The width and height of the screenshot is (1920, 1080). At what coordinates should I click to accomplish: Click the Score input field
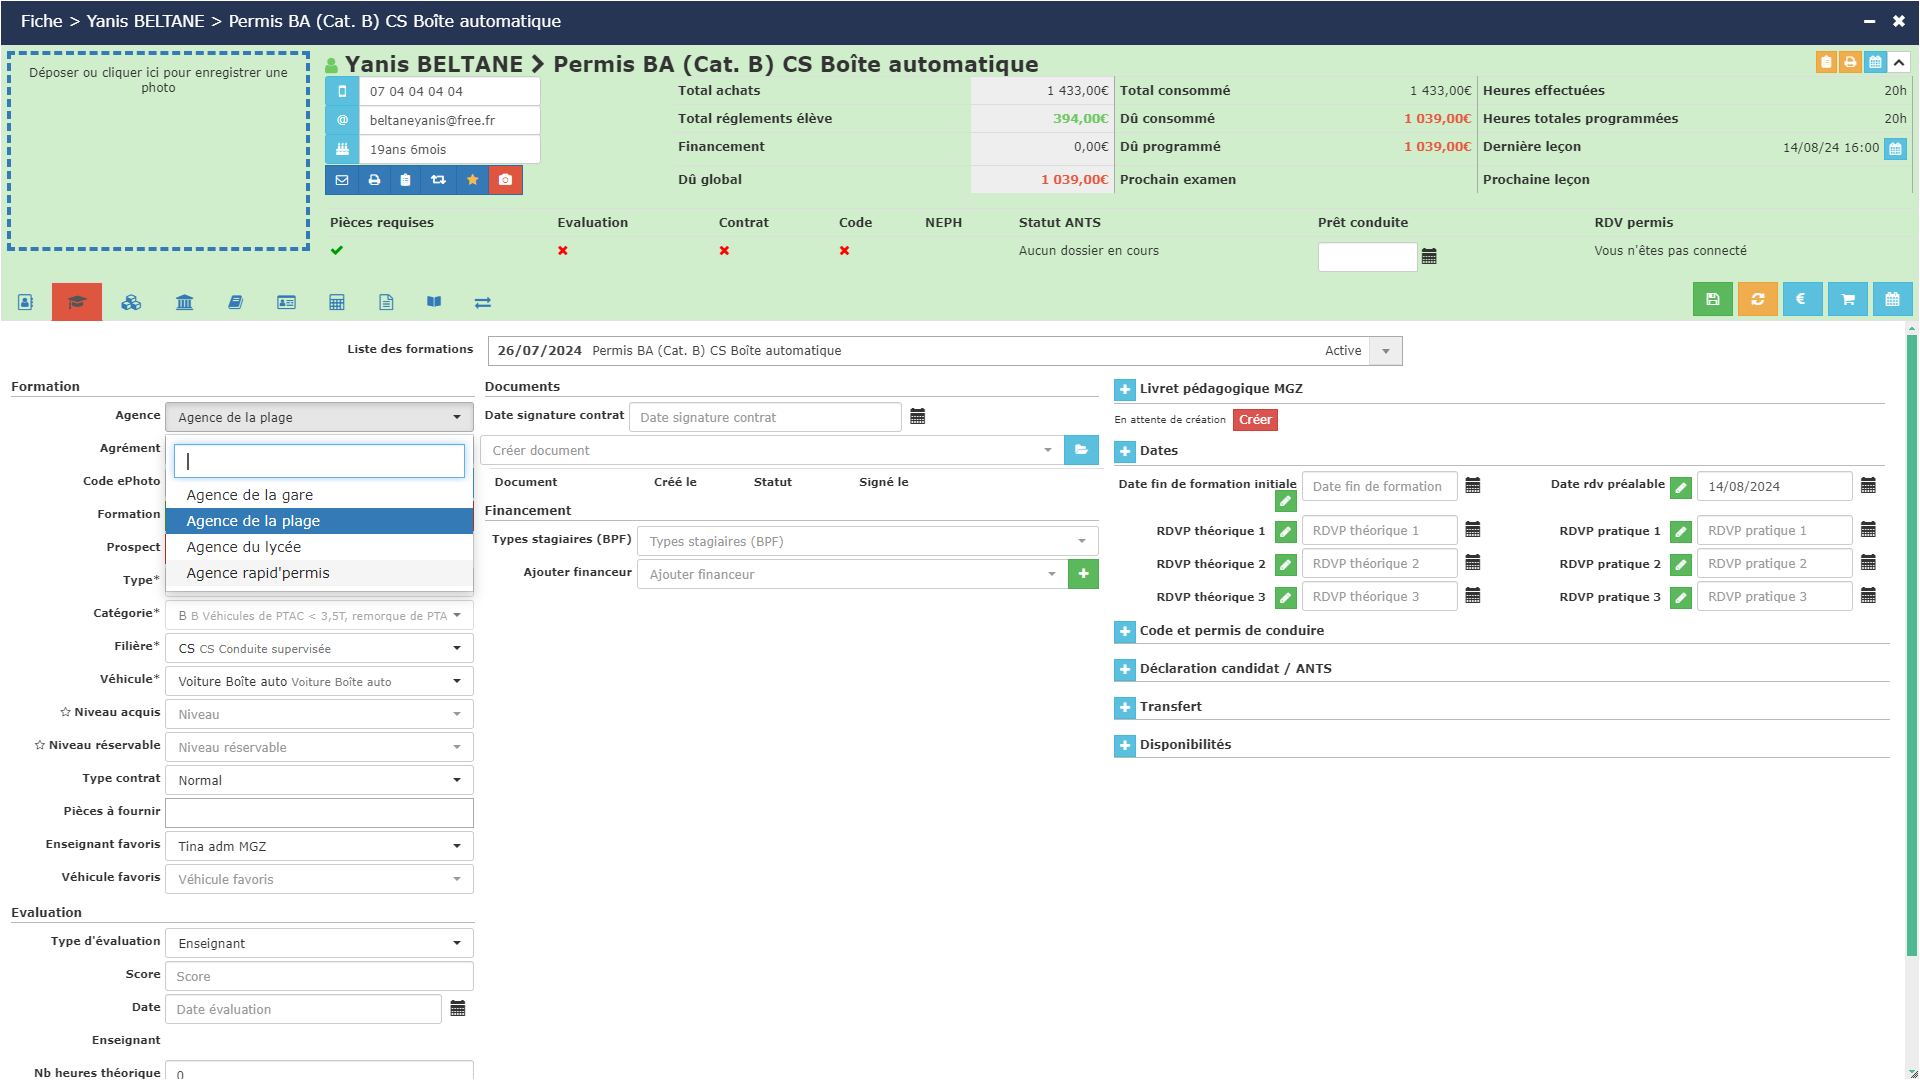[319, 976]
